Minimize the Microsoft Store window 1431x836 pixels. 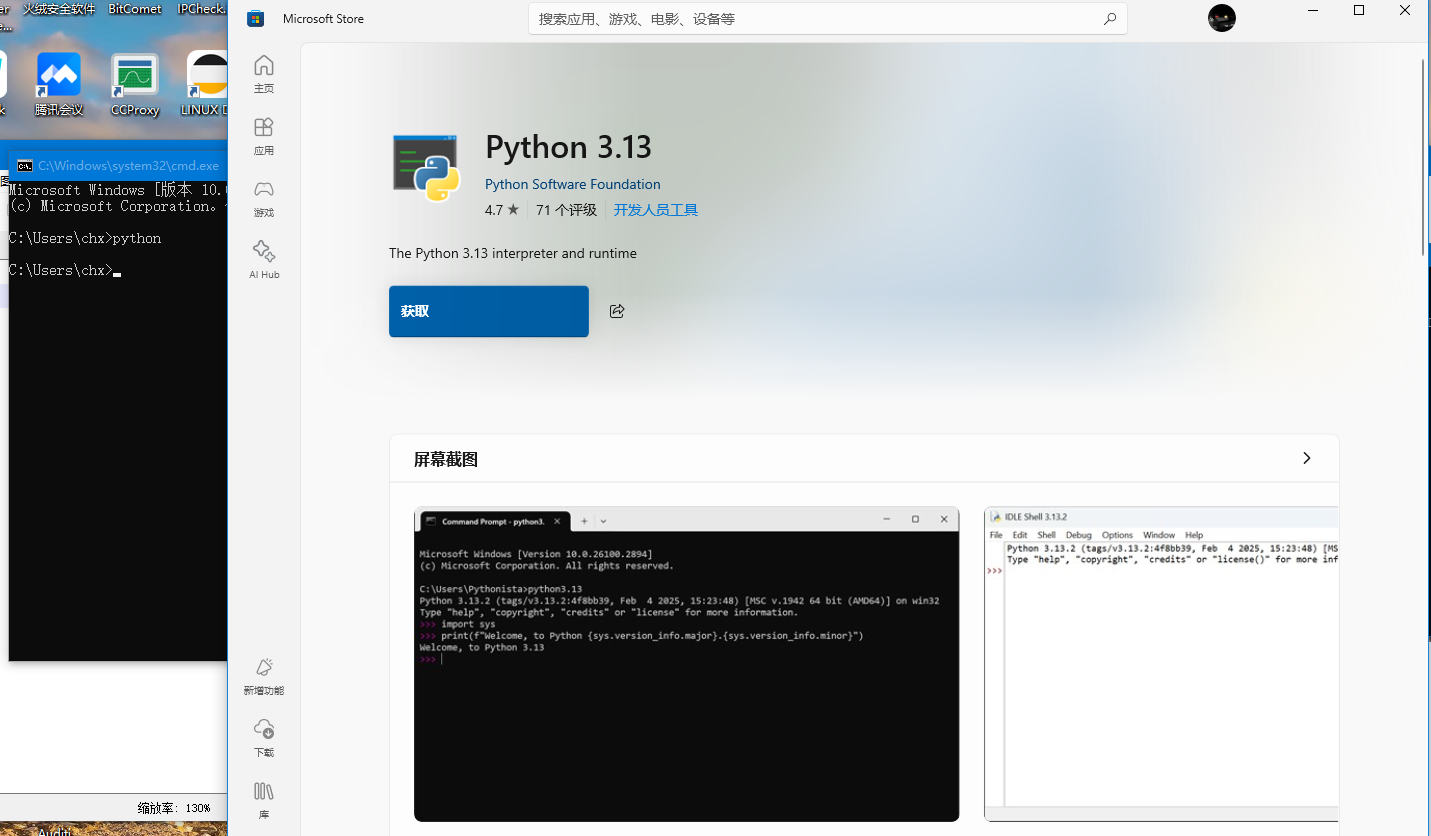(1313, 10)
